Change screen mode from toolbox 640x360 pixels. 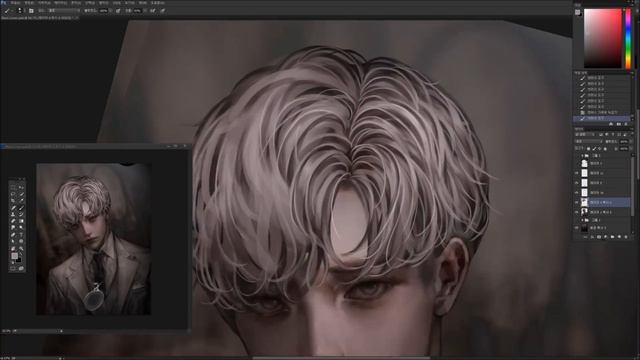21,269
